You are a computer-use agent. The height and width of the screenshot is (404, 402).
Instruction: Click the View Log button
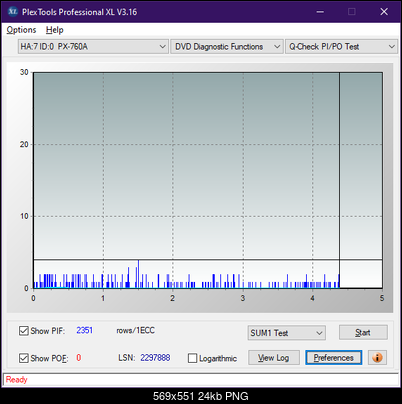click(274, 358)
